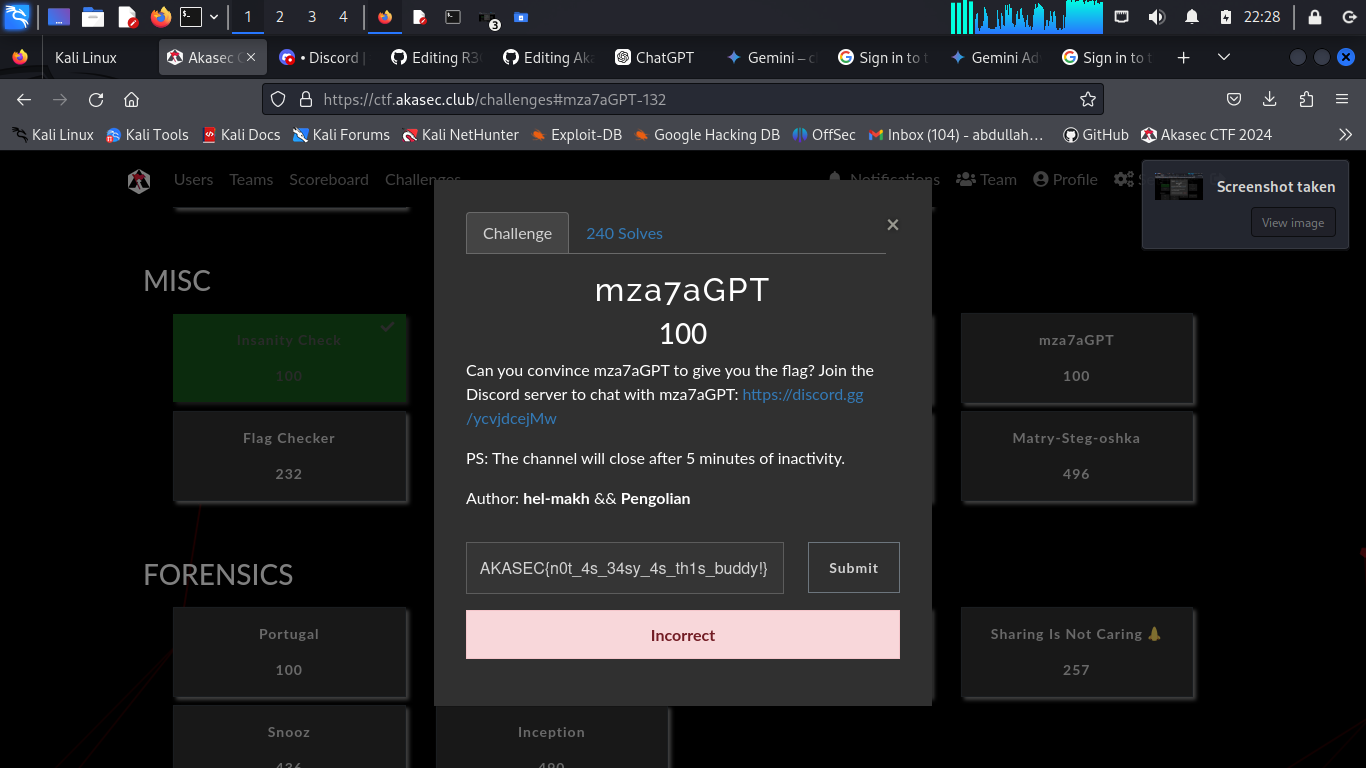Click the Incorrect alert banner
The width and height of the screenshot is (1366, 768).
click(683, 635)
